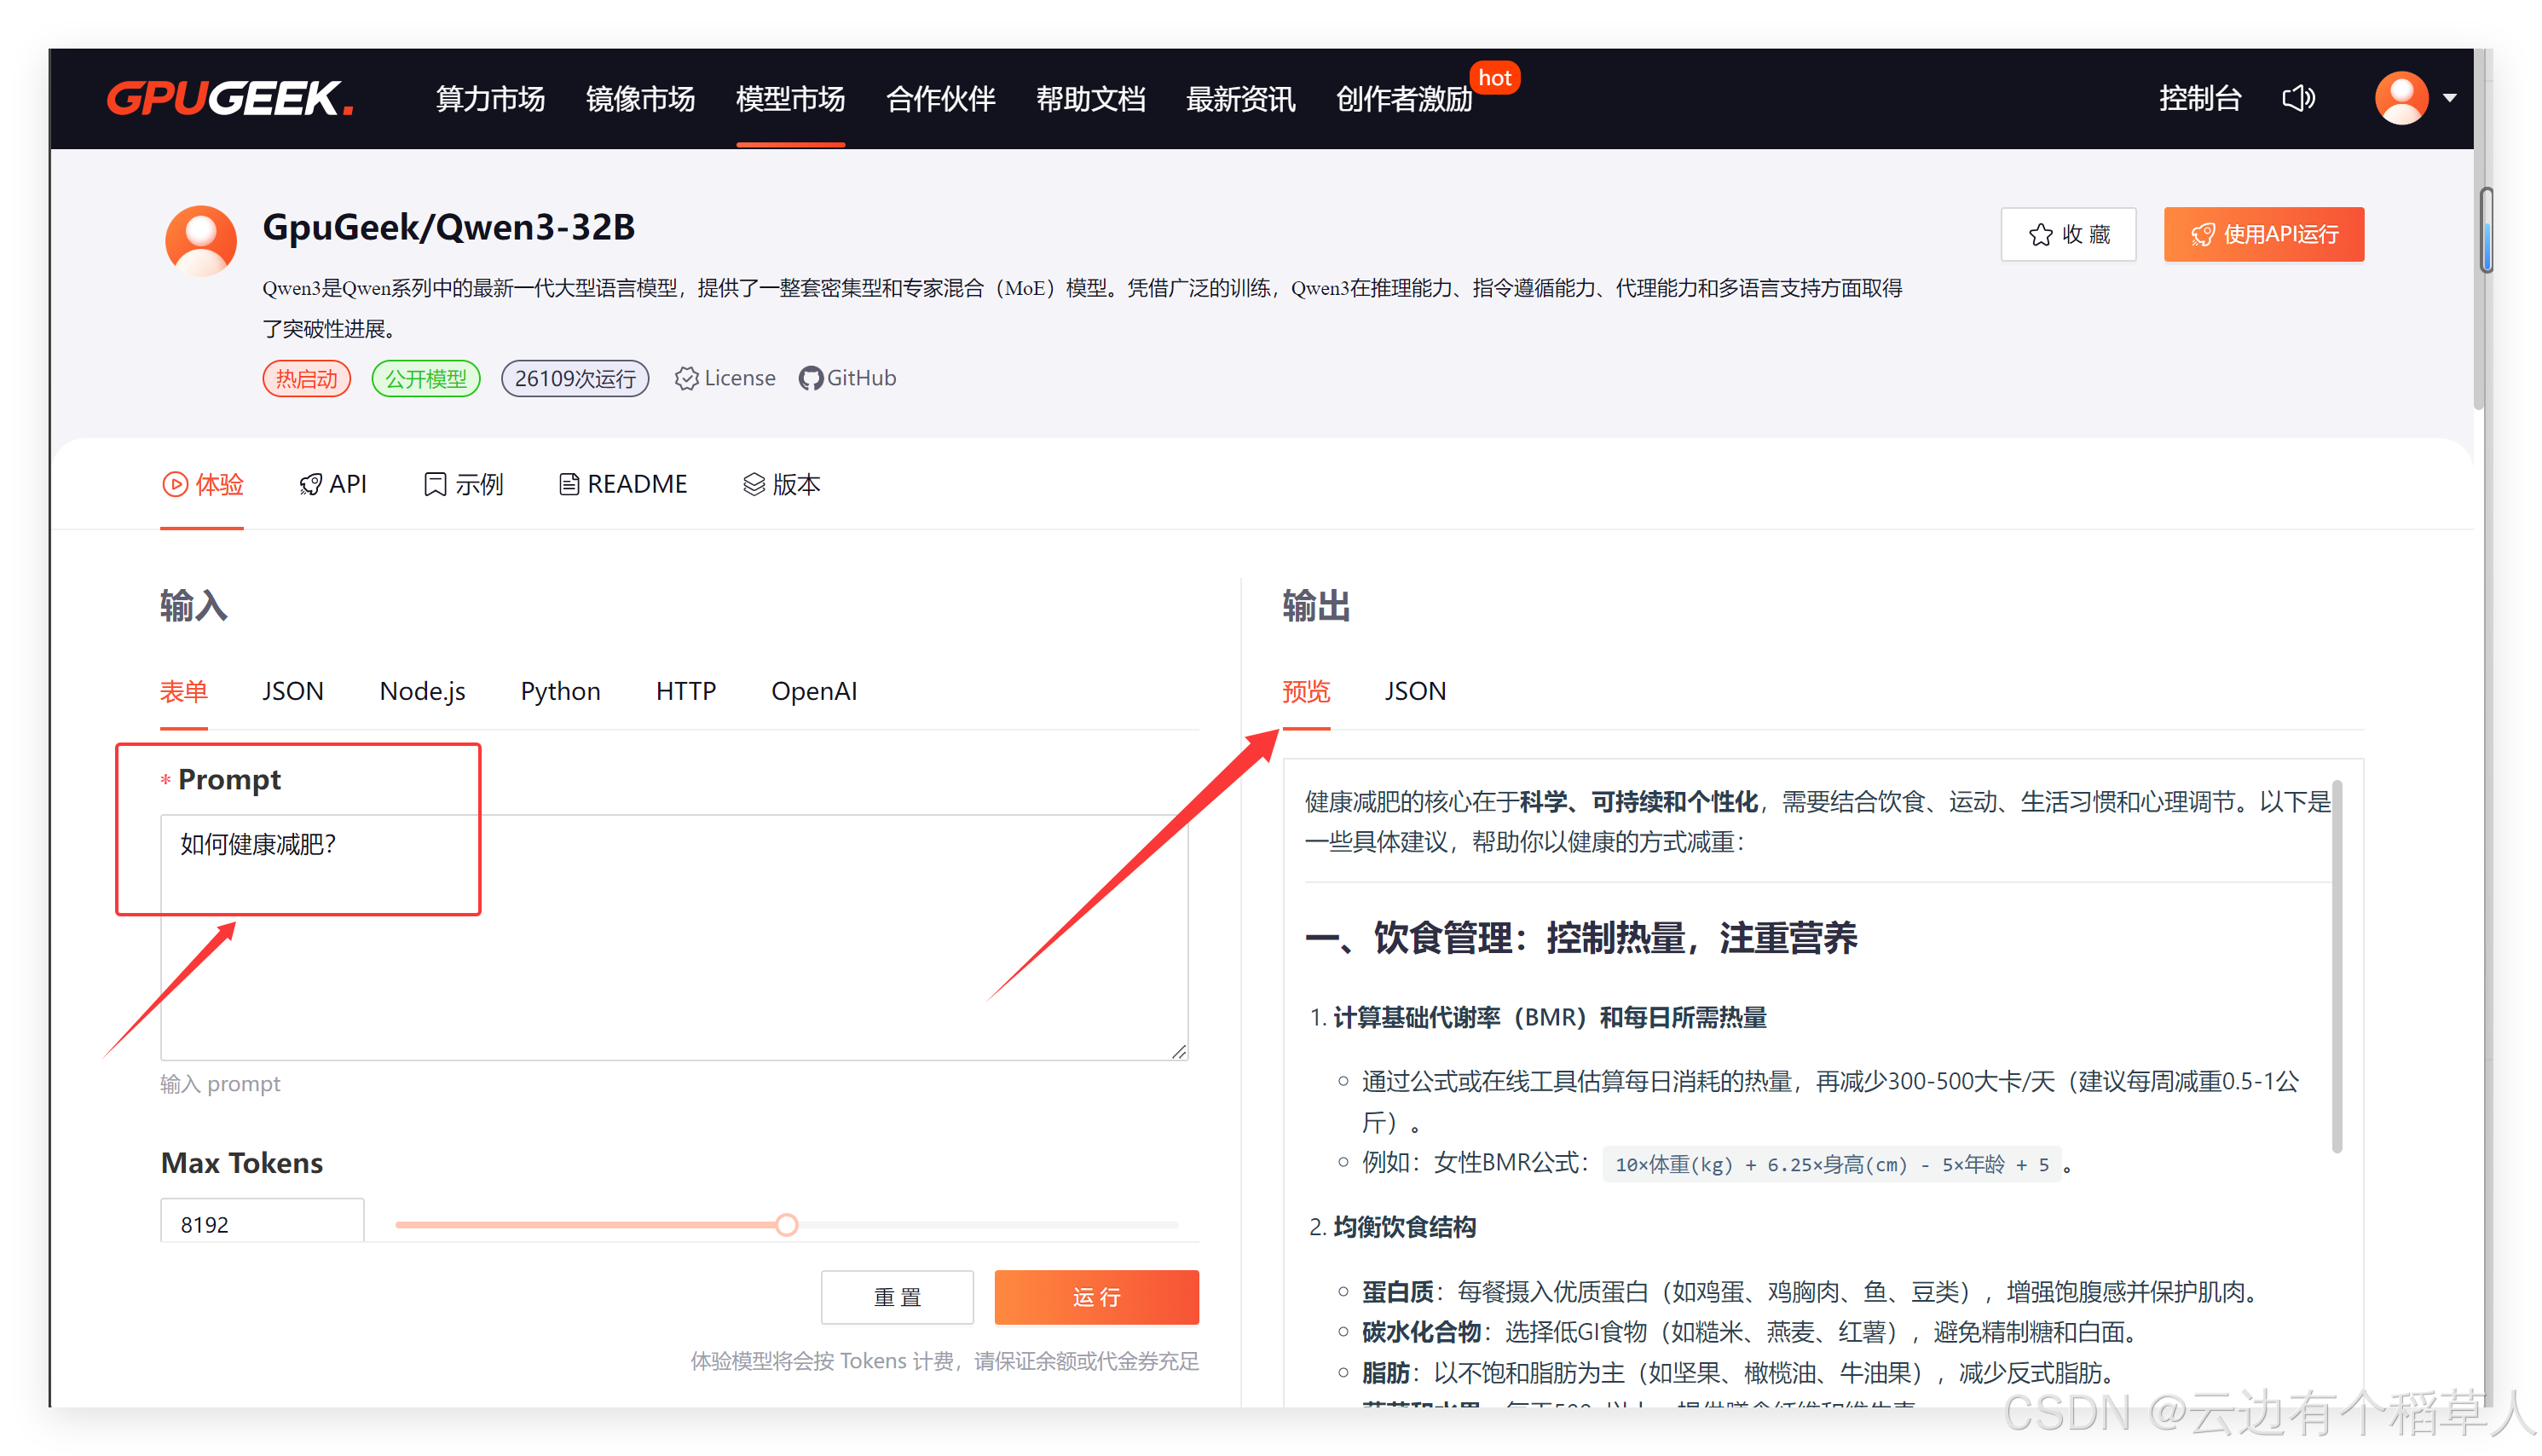The width and height of the screenshot is (2542, 1456).
Task: Click the user avatar in top bar
Action: [2401, 98]
